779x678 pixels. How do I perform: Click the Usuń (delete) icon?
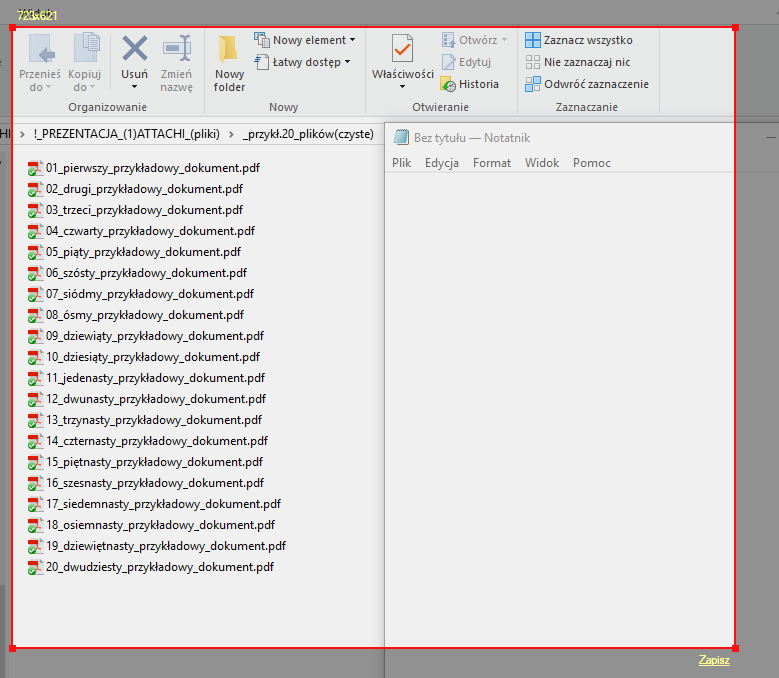[134, 50]
